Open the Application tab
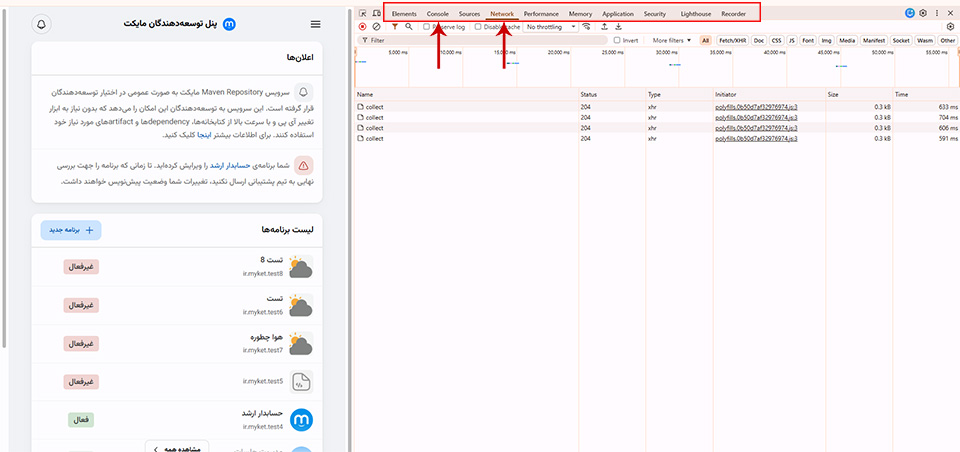 [618, 13]
